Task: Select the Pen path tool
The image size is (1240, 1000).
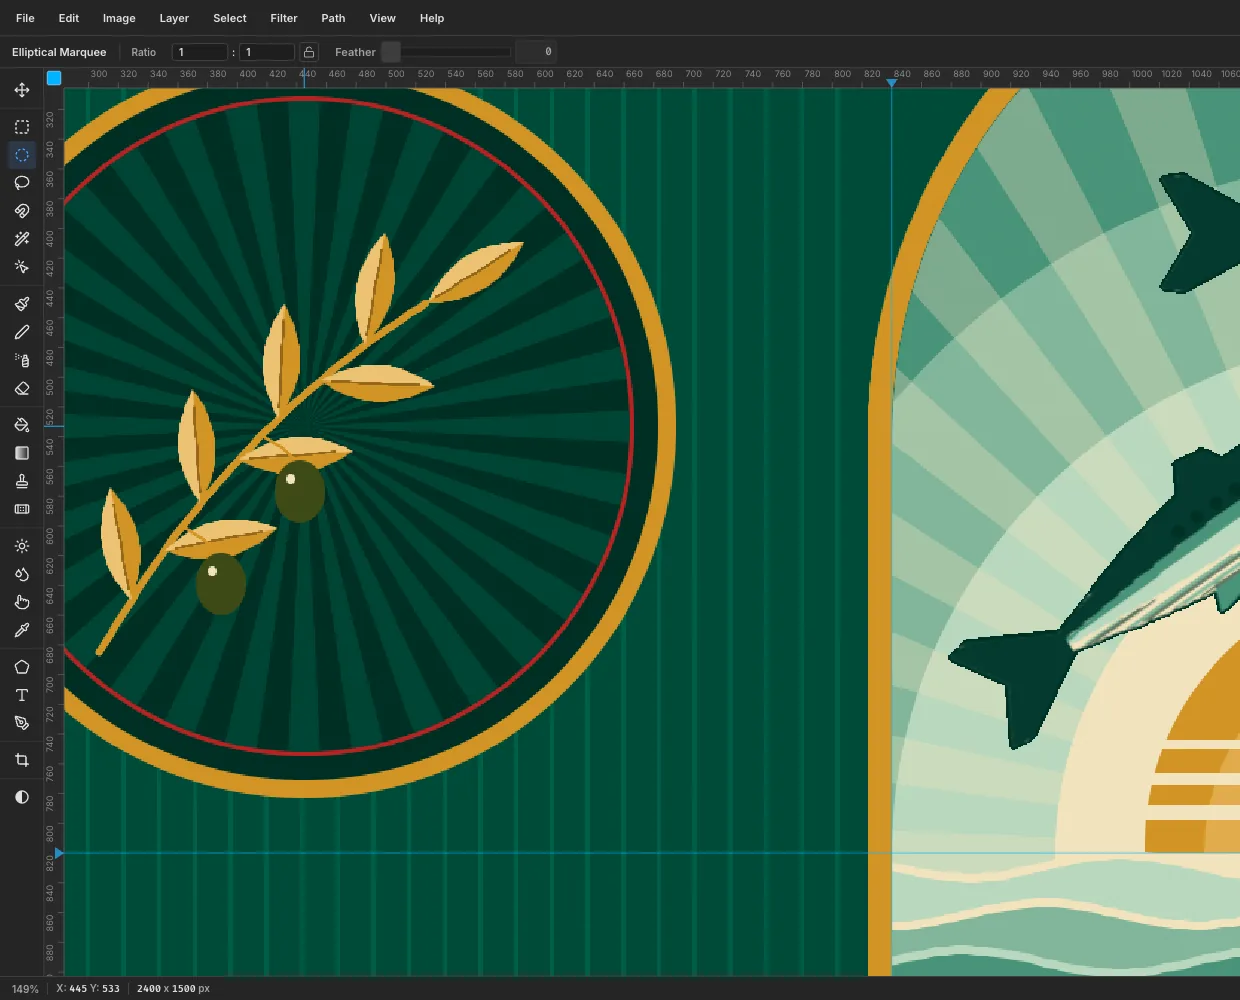Action: click(x=22, y=723)
